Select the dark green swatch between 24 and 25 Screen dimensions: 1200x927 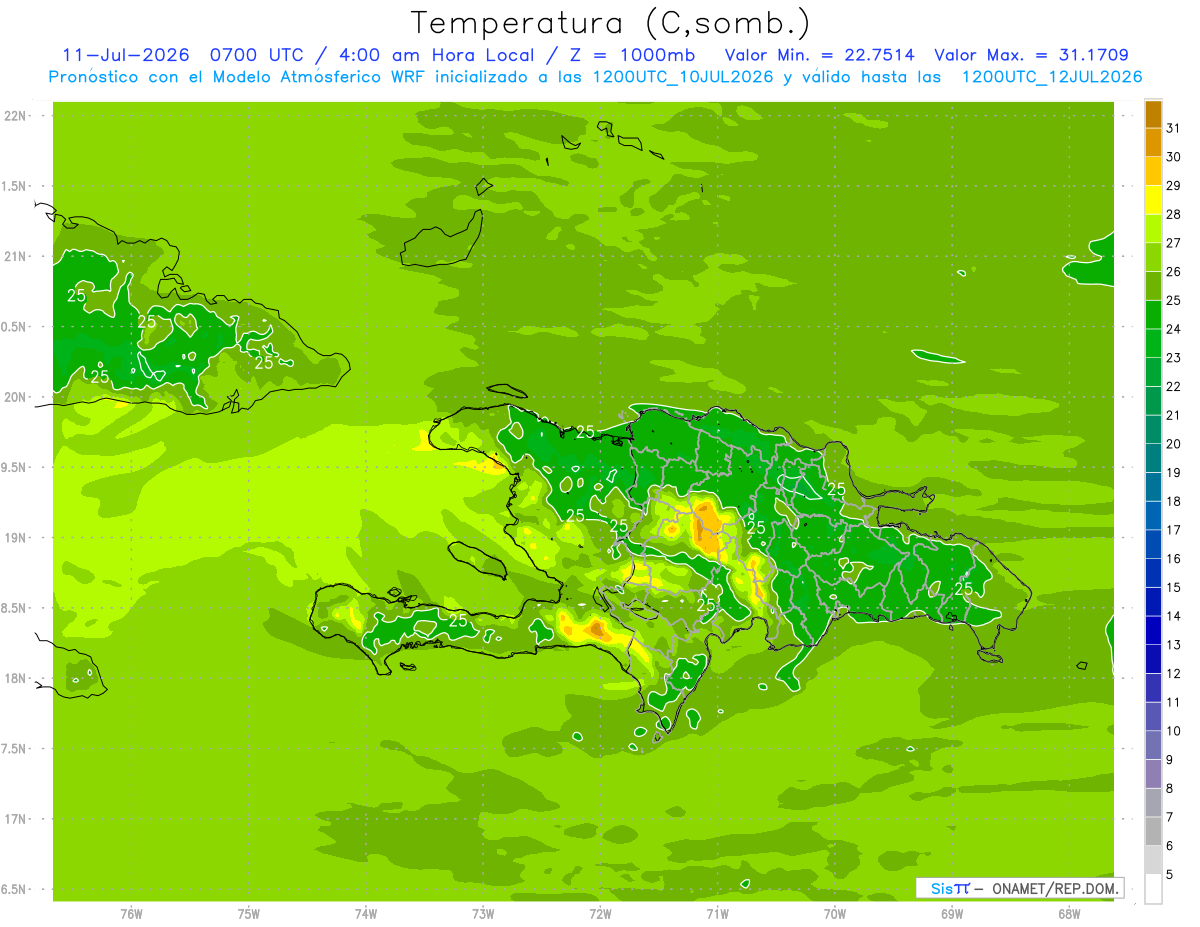tap(1153, 314)
